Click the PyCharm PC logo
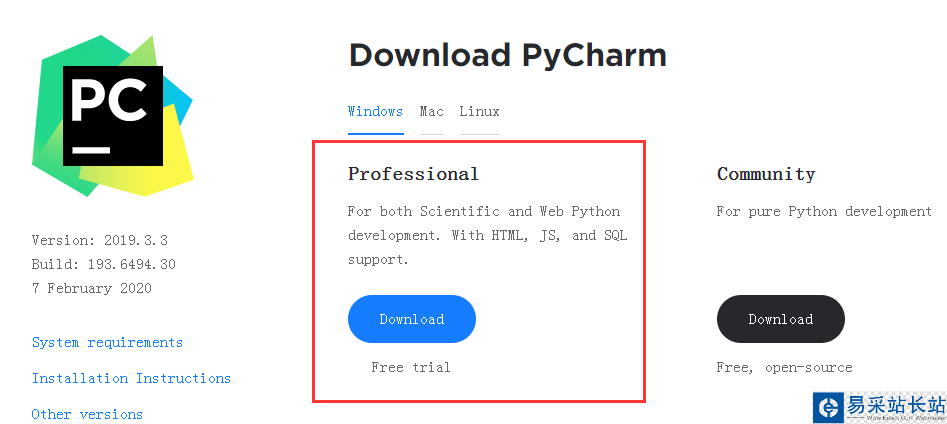947x424 pixels. click(112, 115)
